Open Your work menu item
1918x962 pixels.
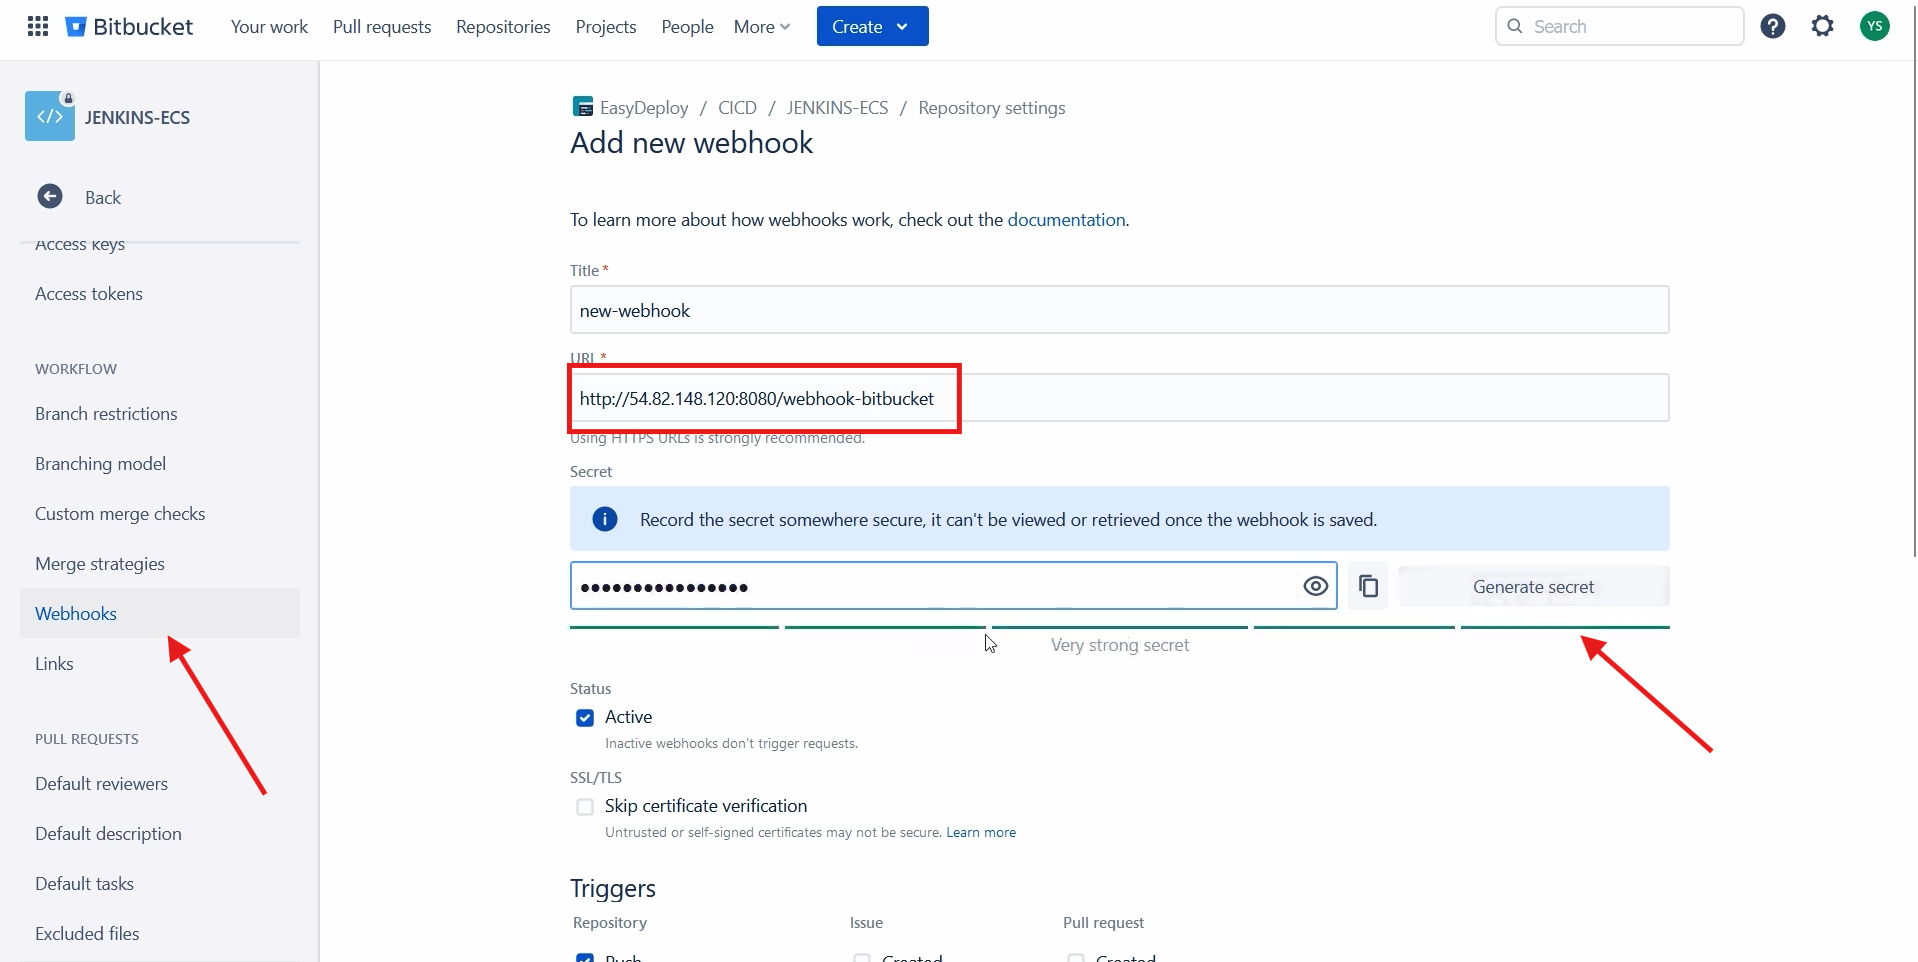point(269,27)
